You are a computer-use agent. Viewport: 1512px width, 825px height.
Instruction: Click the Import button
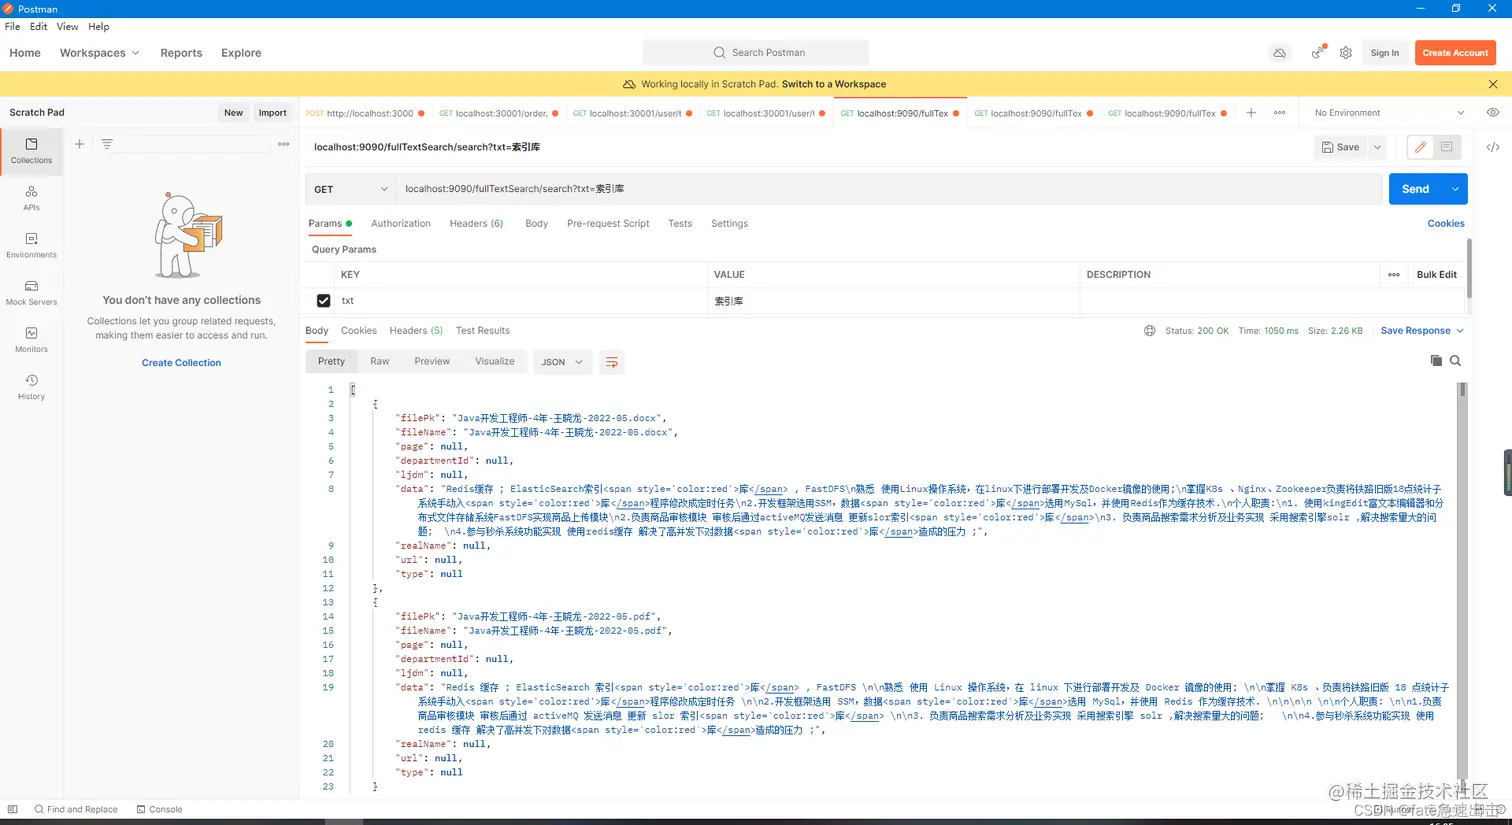272,113
